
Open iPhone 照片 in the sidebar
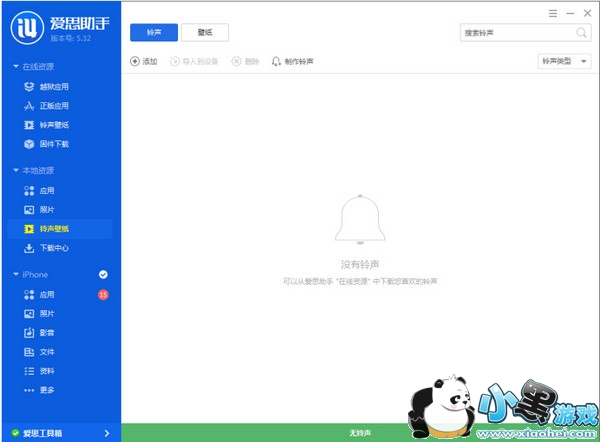pyautogui.click(x=46, y=314)
